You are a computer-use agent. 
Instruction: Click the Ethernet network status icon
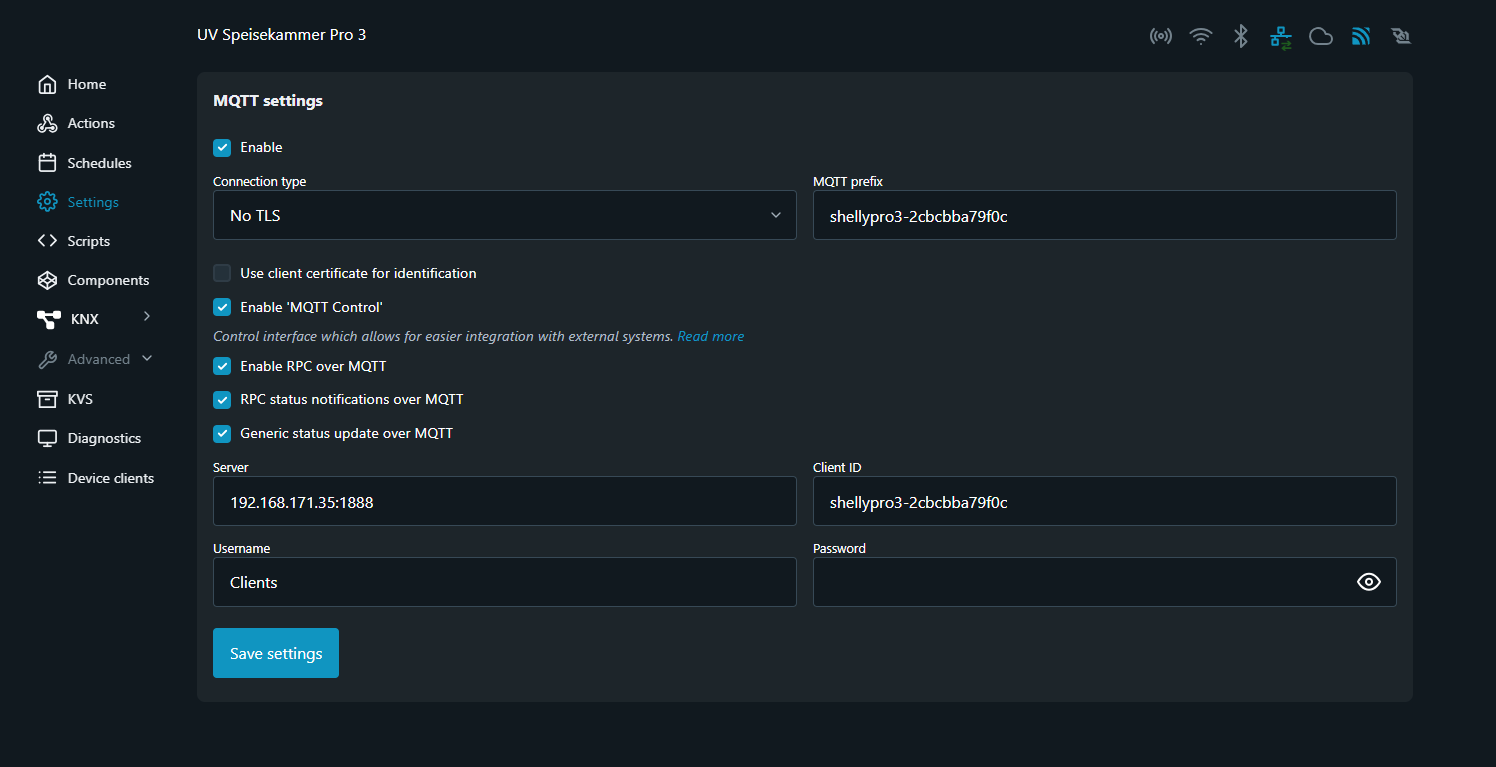click(1281, 37)
